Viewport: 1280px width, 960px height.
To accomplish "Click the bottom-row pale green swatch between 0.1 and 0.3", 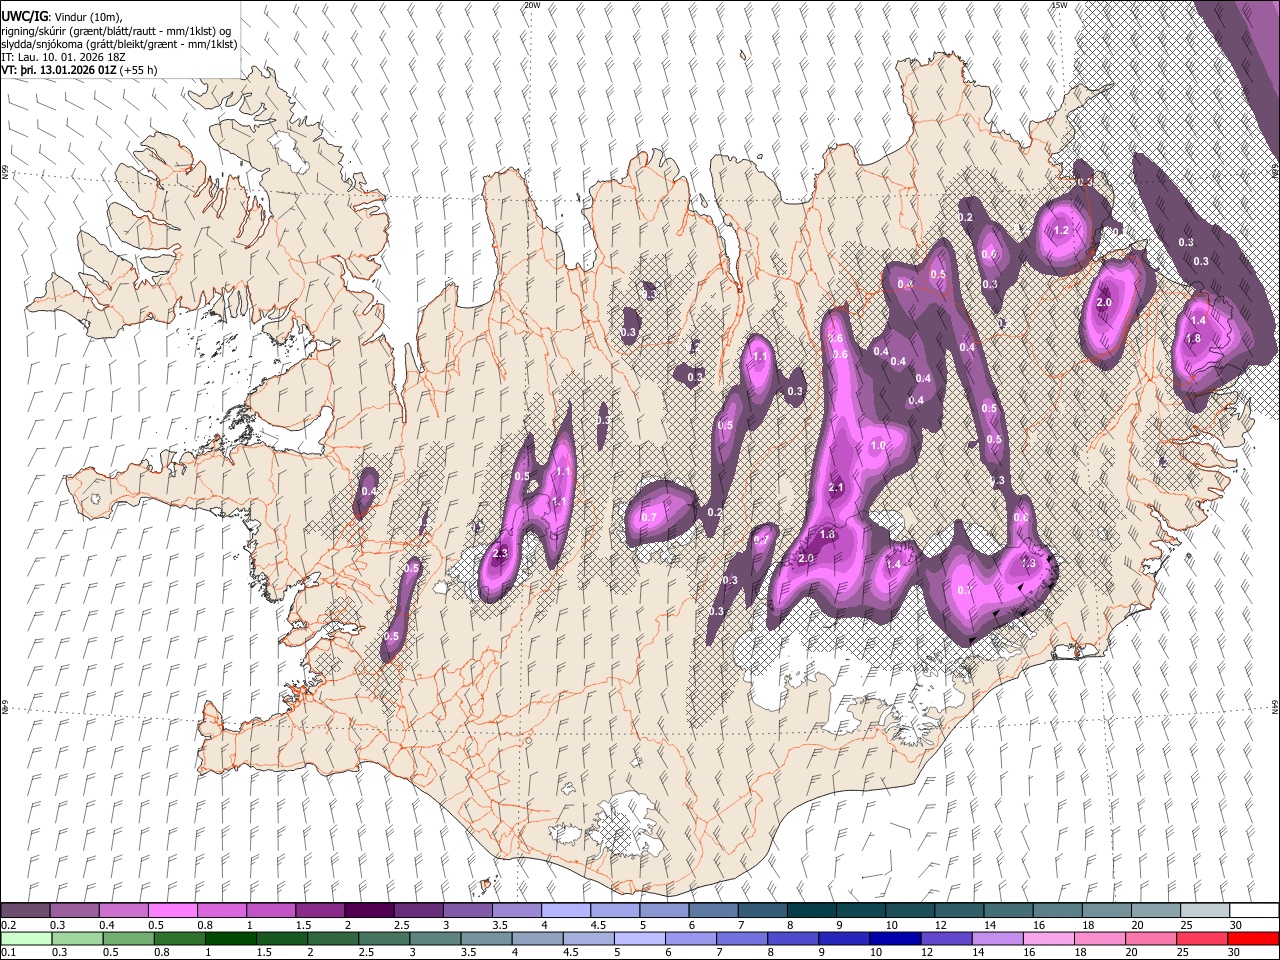I will pyautogui.click(x=26, y=939).
